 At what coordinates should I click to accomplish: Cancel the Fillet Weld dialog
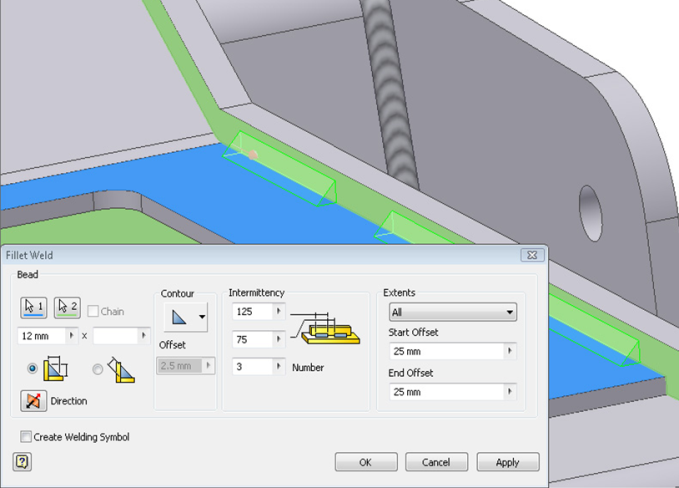pyautogui.click(x=436, y=462)
